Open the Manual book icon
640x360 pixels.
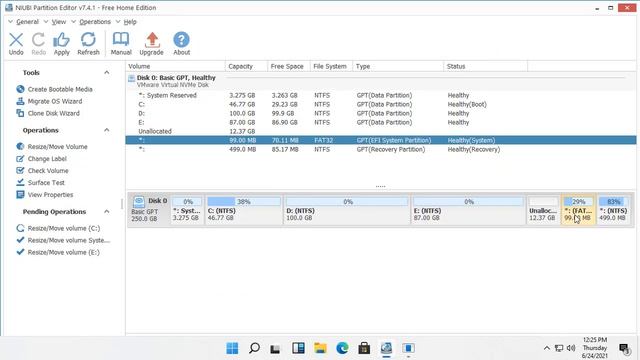pyautogui.click(x=121, y=44)
